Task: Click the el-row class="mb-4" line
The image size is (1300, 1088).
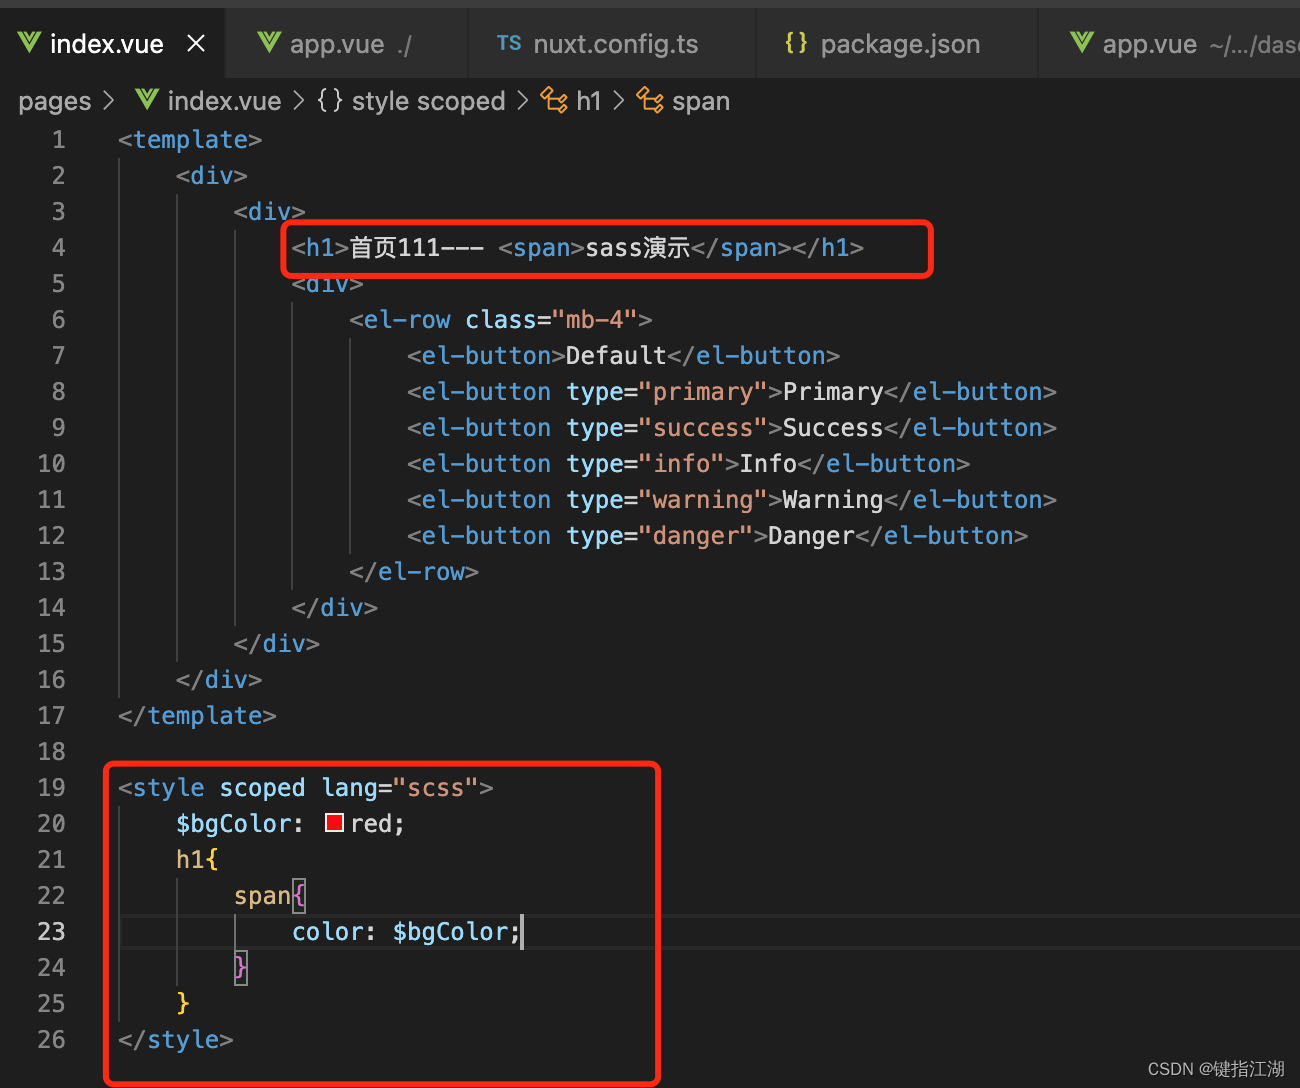Action: [500, 320]
